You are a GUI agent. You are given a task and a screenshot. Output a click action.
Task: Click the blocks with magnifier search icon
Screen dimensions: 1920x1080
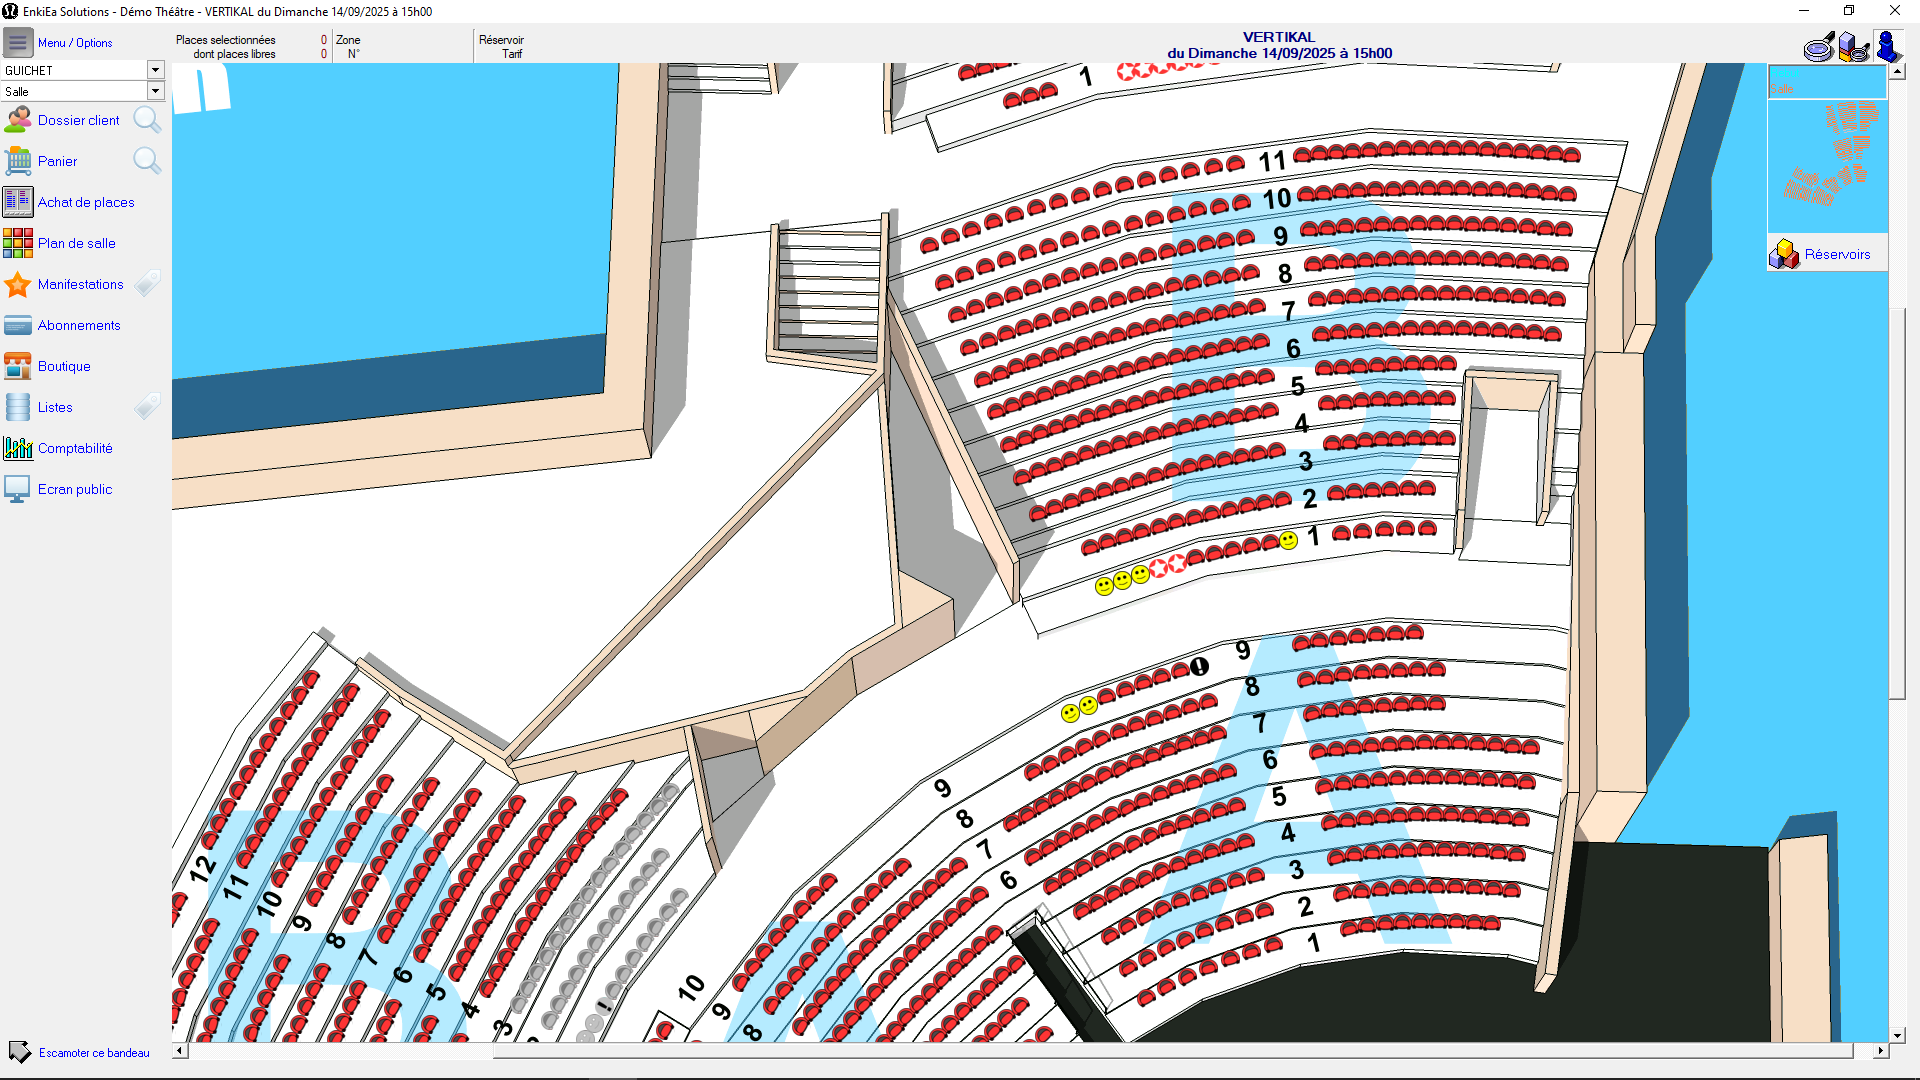click(1853, 47)
